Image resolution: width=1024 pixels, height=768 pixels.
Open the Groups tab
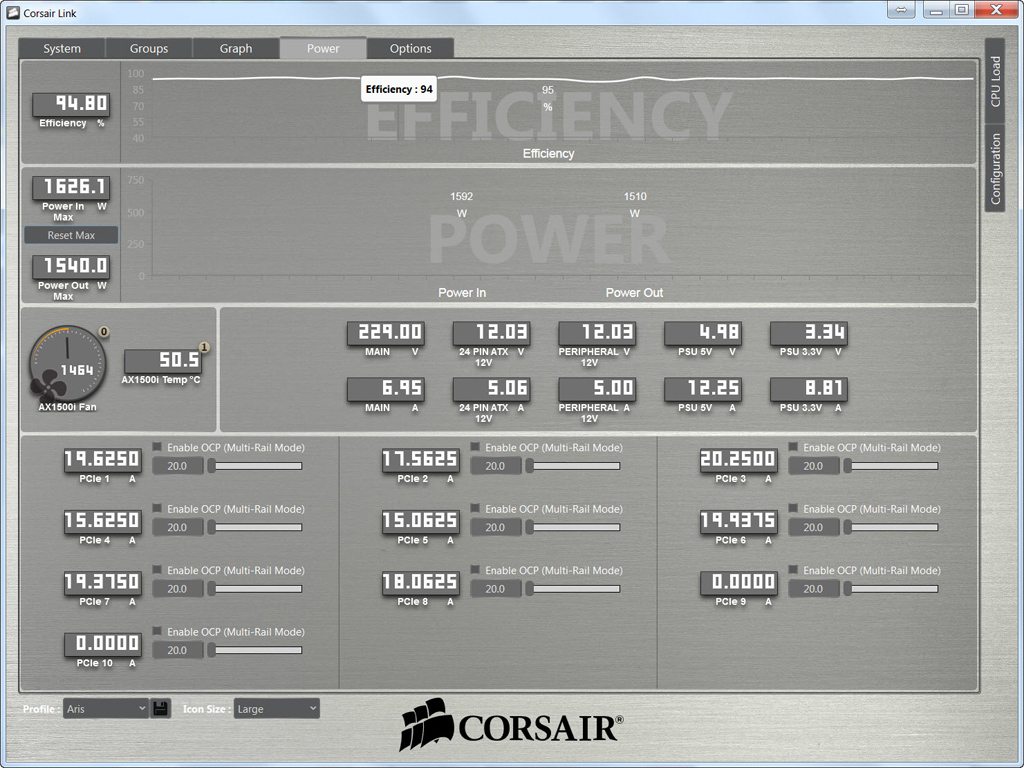(x=149, y=48)
